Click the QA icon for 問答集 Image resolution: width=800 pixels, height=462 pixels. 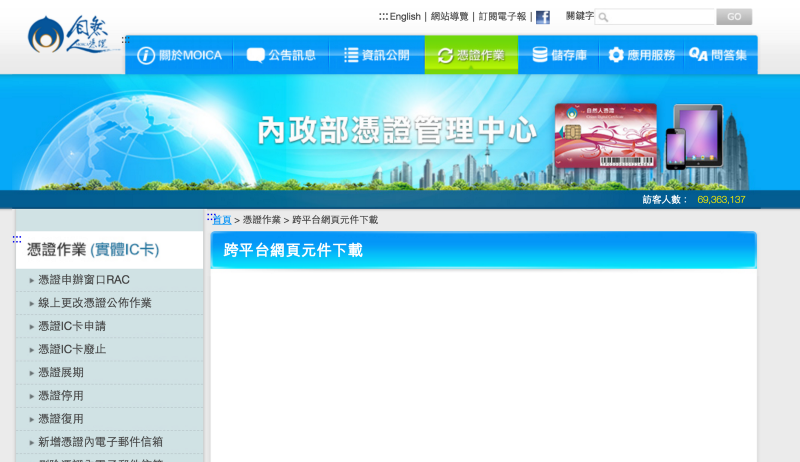698,55
